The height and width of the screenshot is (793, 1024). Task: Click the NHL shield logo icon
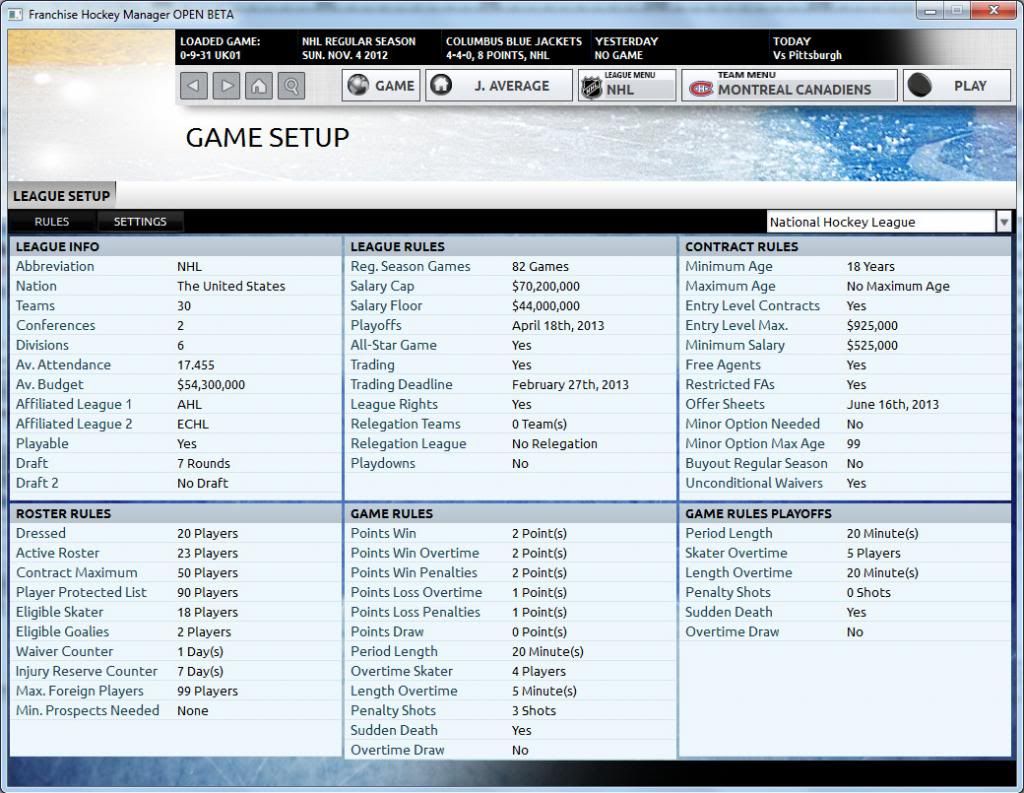tap(592, 88)
